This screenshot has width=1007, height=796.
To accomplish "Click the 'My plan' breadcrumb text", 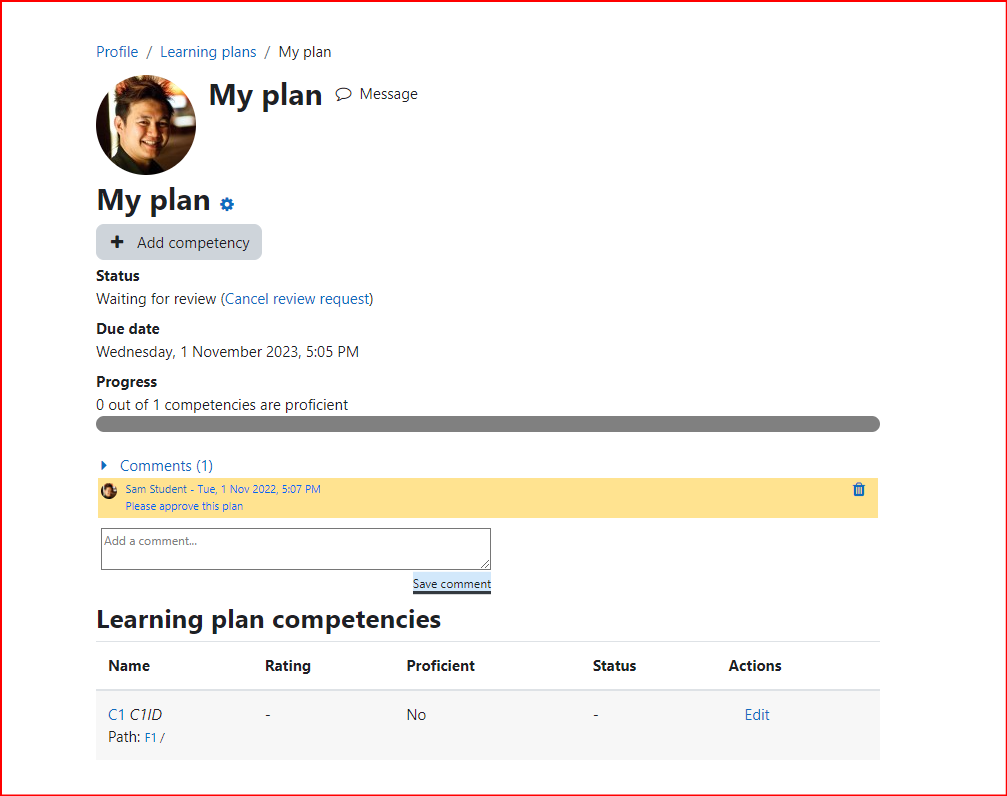I will (x=305, y=52).
